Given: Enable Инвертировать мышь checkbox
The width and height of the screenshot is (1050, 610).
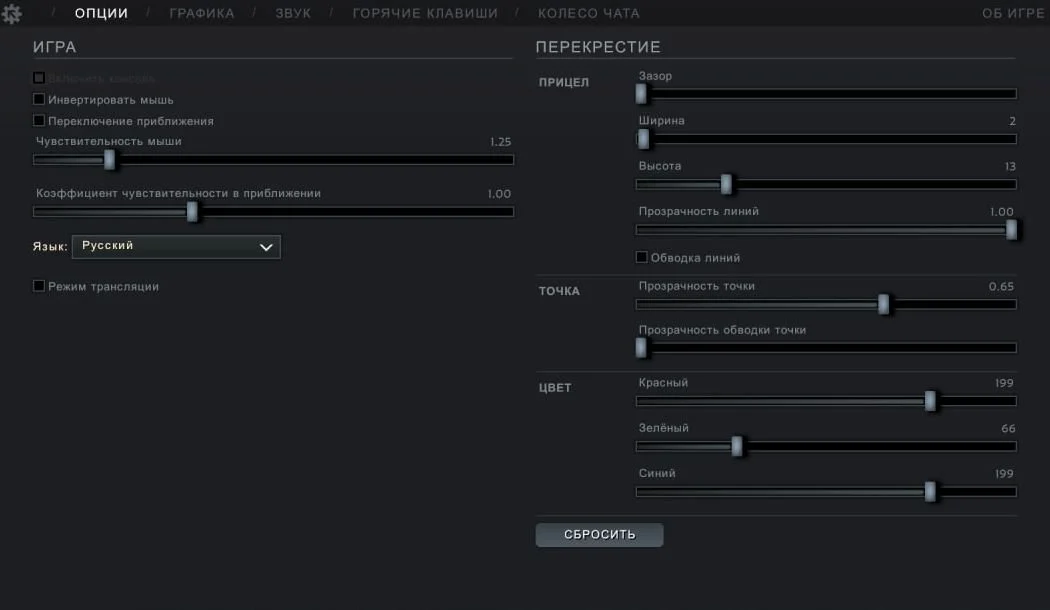Looking at the screenshot, I should click(39, 99).
